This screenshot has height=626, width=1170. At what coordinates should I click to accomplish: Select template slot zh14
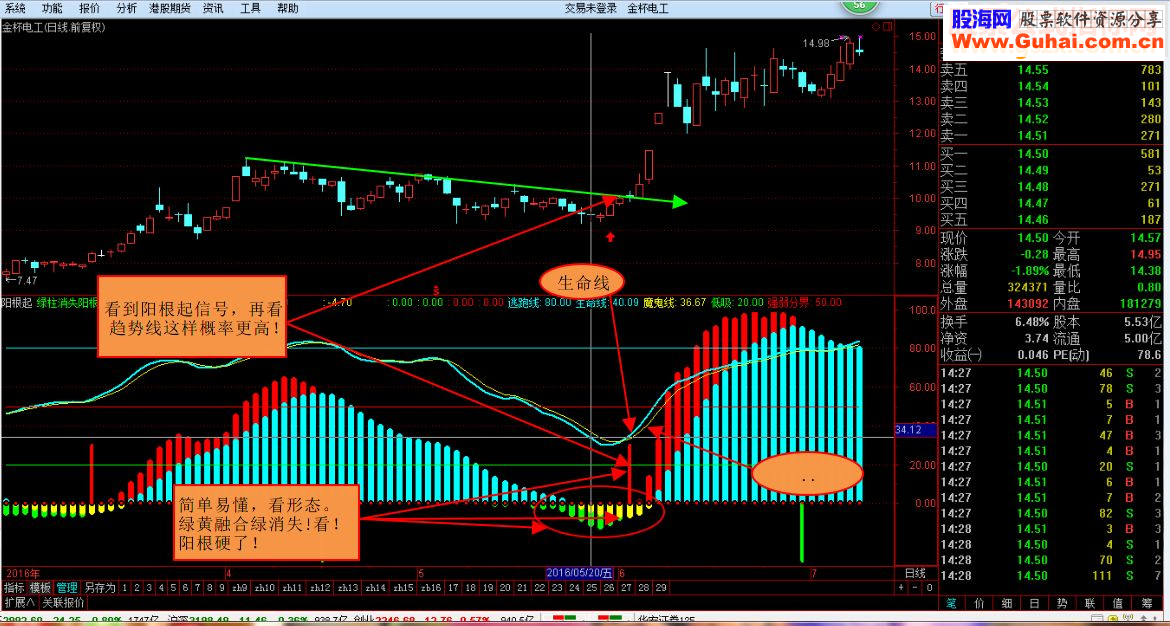point(375,588)
